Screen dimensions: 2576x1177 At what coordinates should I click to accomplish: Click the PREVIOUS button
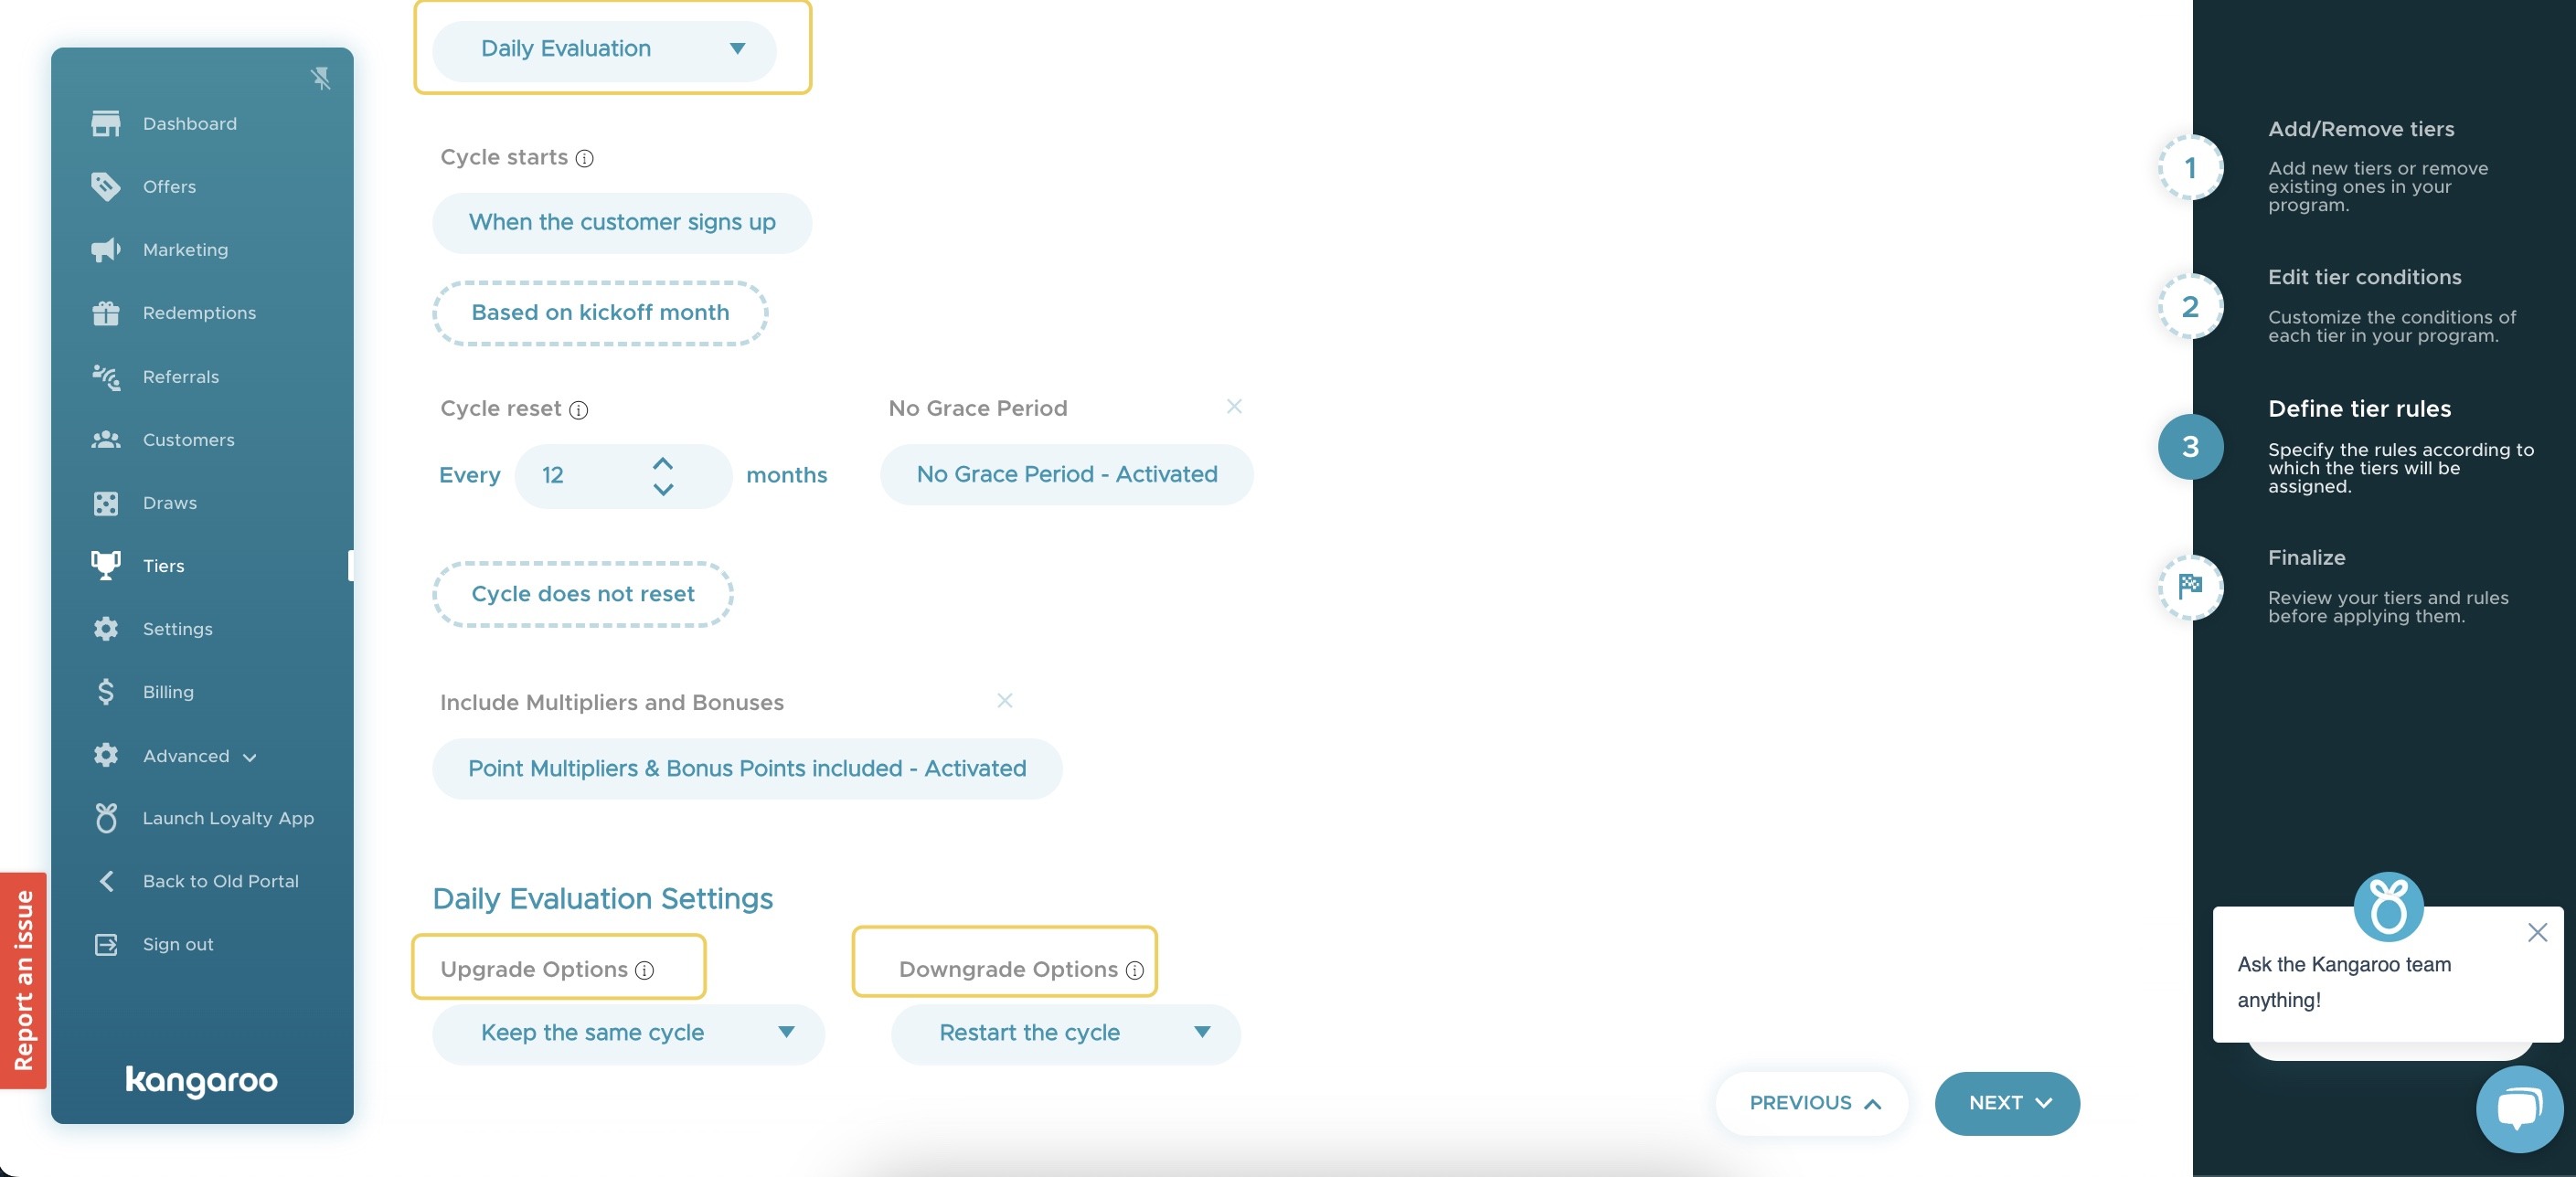point(1812,1103)
